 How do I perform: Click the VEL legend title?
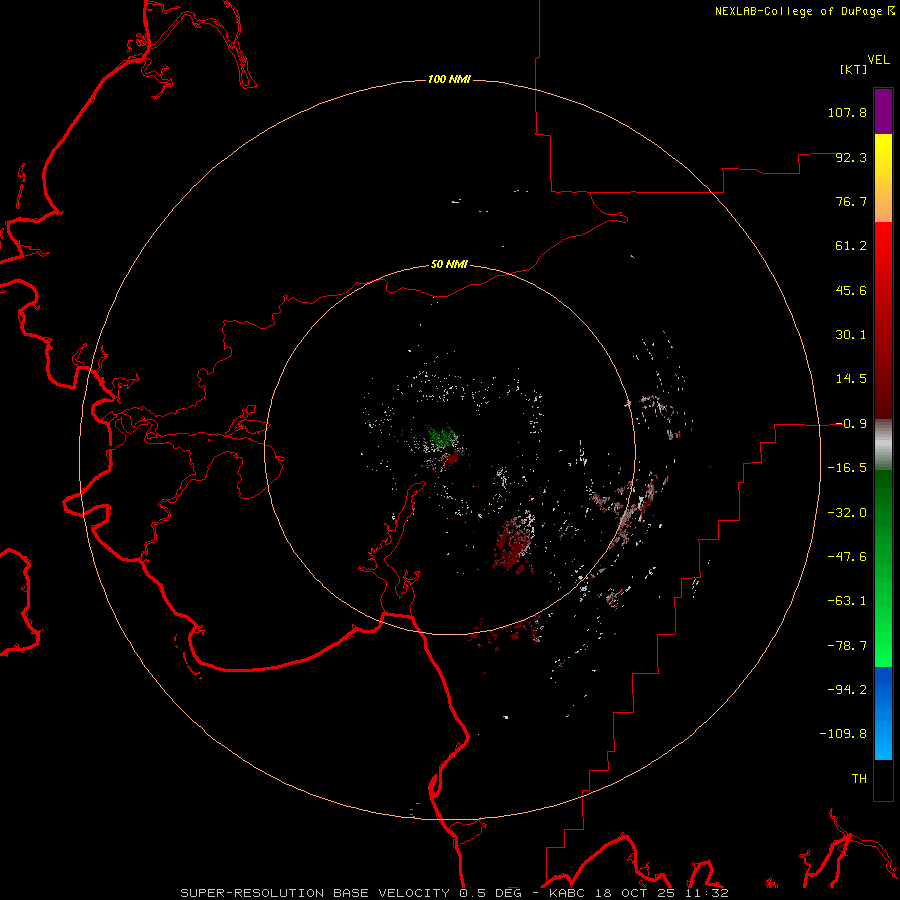point(878,59)
